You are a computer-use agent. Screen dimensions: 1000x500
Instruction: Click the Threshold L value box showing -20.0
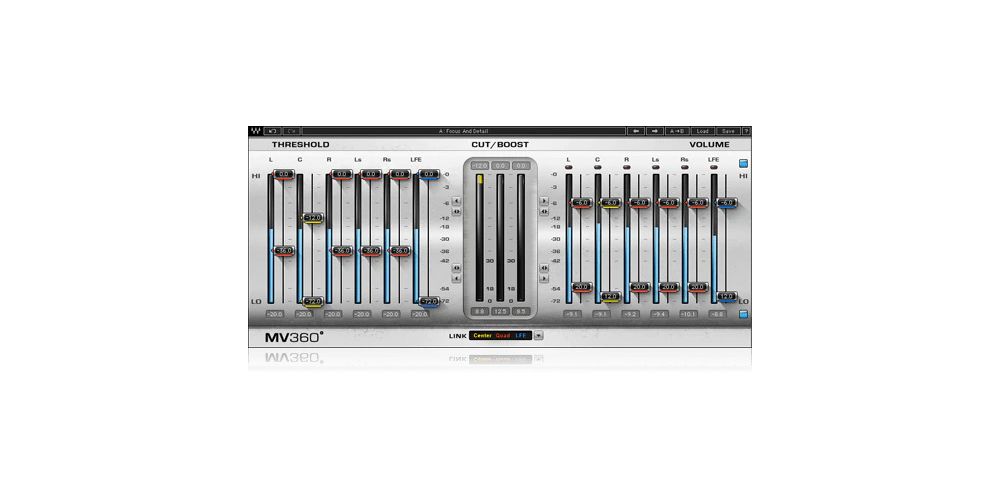point(275,314)
